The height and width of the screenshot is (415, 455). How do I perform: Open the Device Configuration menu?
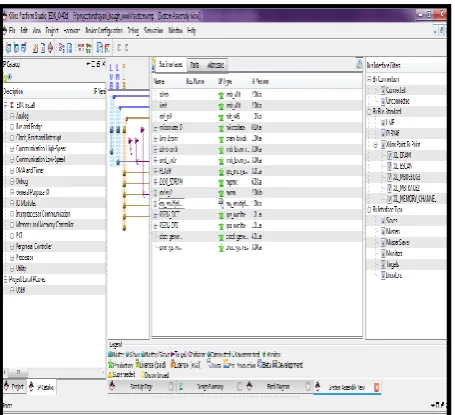(x=104, y=31)
